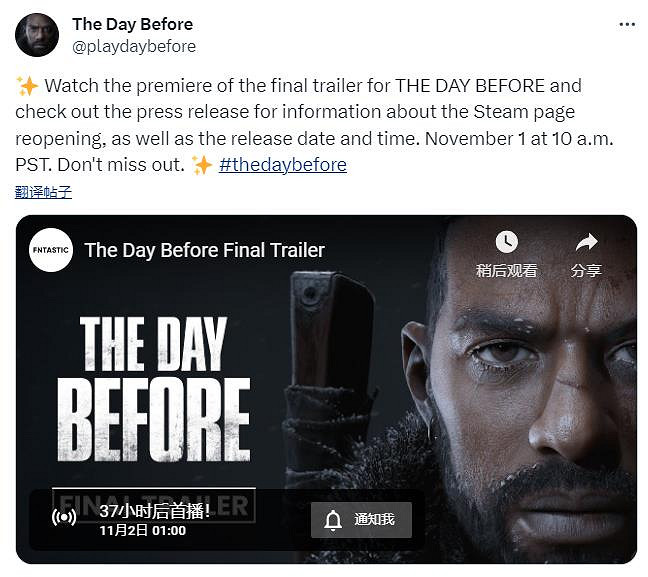Open The Day Before display name

133,24
